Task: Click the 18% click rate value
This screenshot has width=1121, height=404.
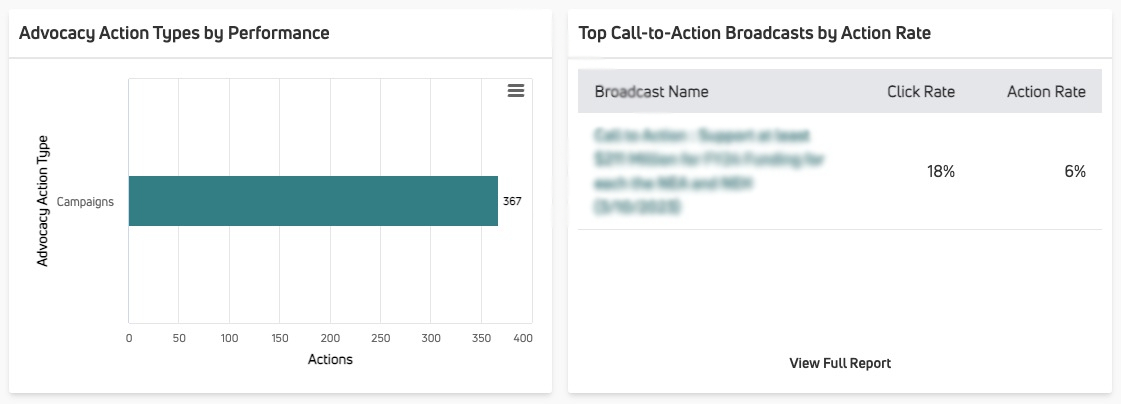Action: (941, 172)
